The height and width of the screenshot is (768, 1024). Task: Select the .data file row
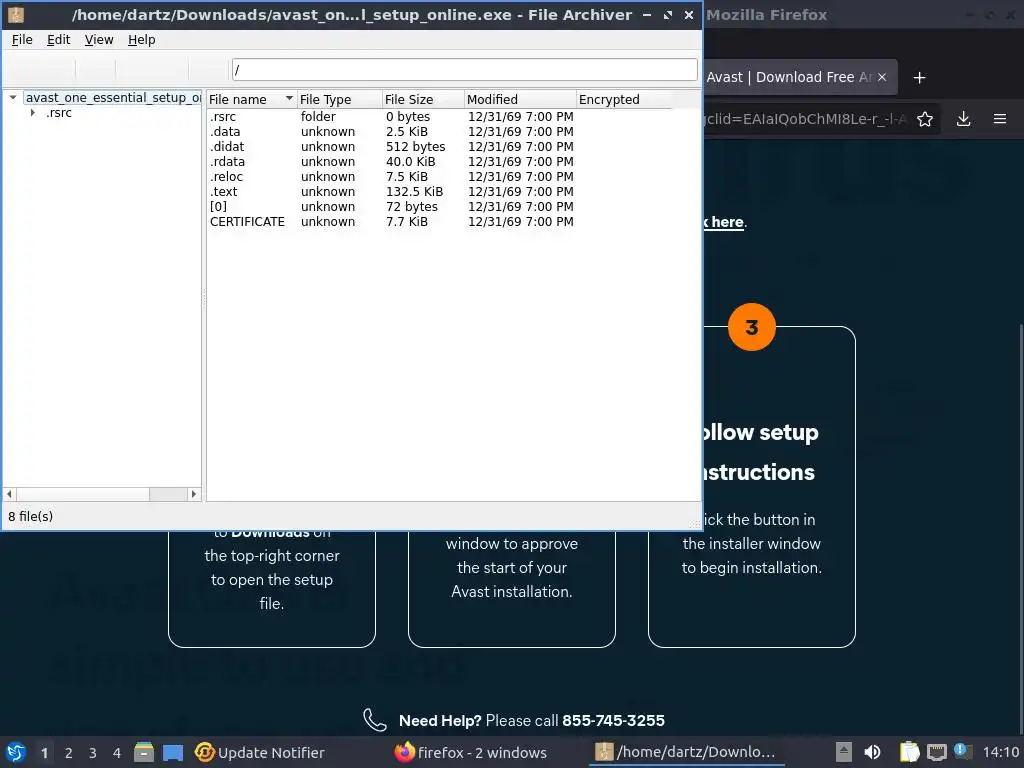pos(439,131)
